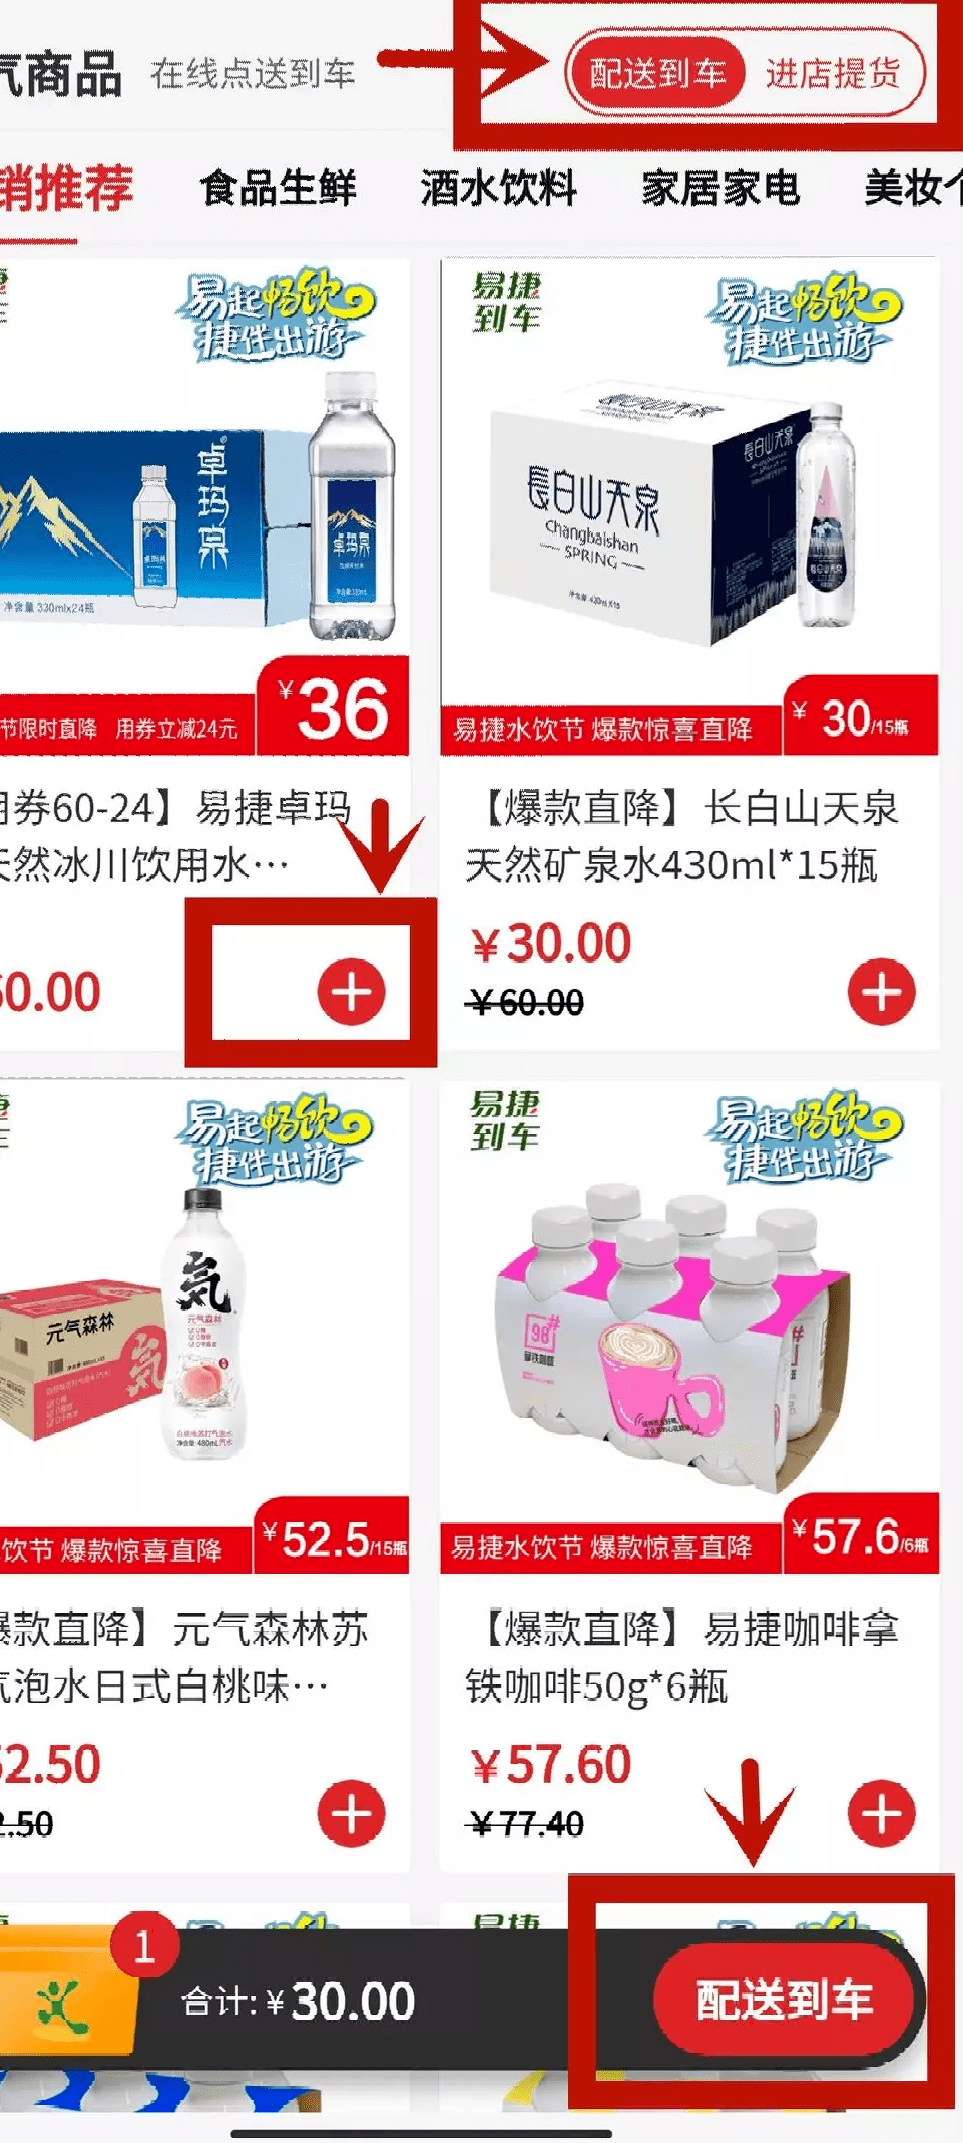963x2143 pixels.
Task: Tap the 合计 ¥30.00 total amount
Action: (x=298, y=2001)
